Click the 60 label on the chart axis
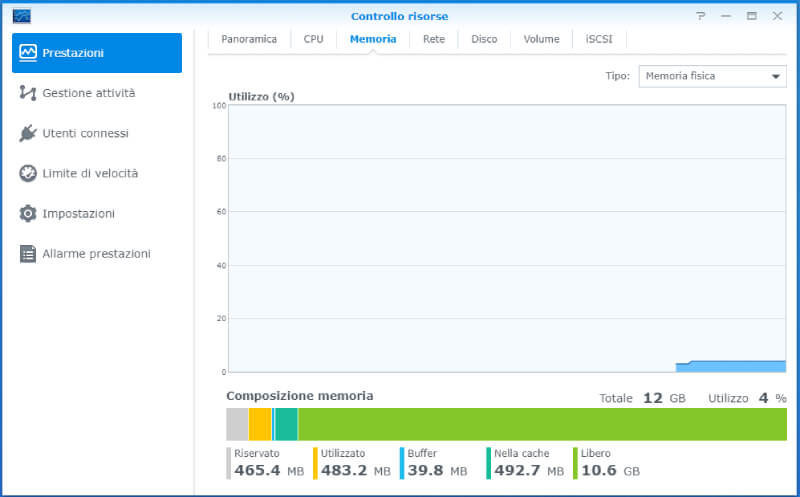The image size is (800, 497). 221,211
